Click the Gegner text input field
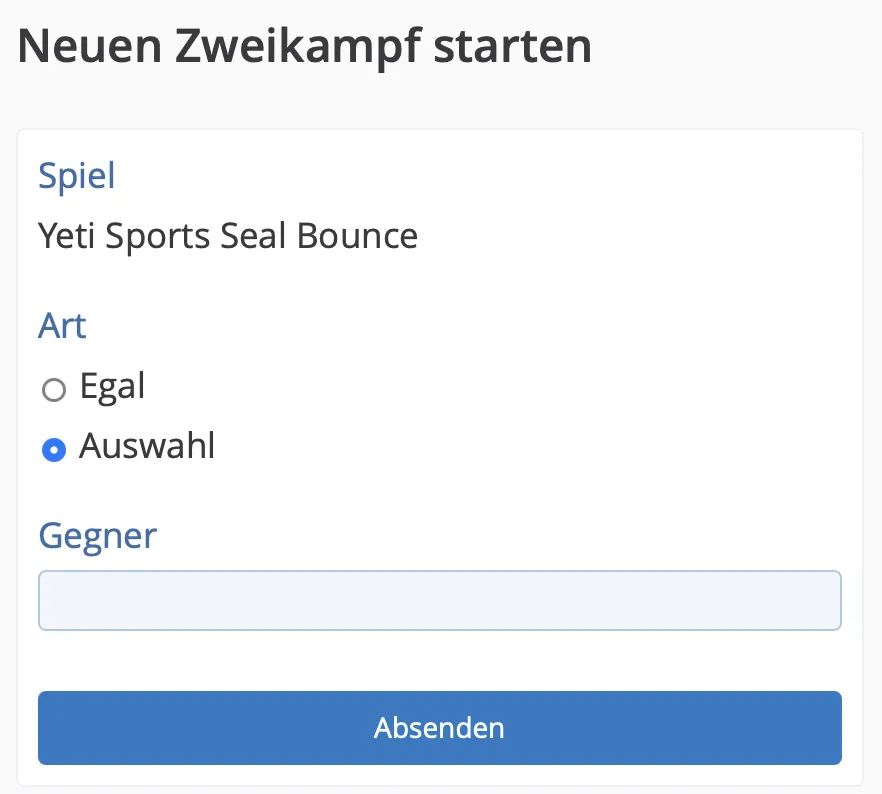 440,600
